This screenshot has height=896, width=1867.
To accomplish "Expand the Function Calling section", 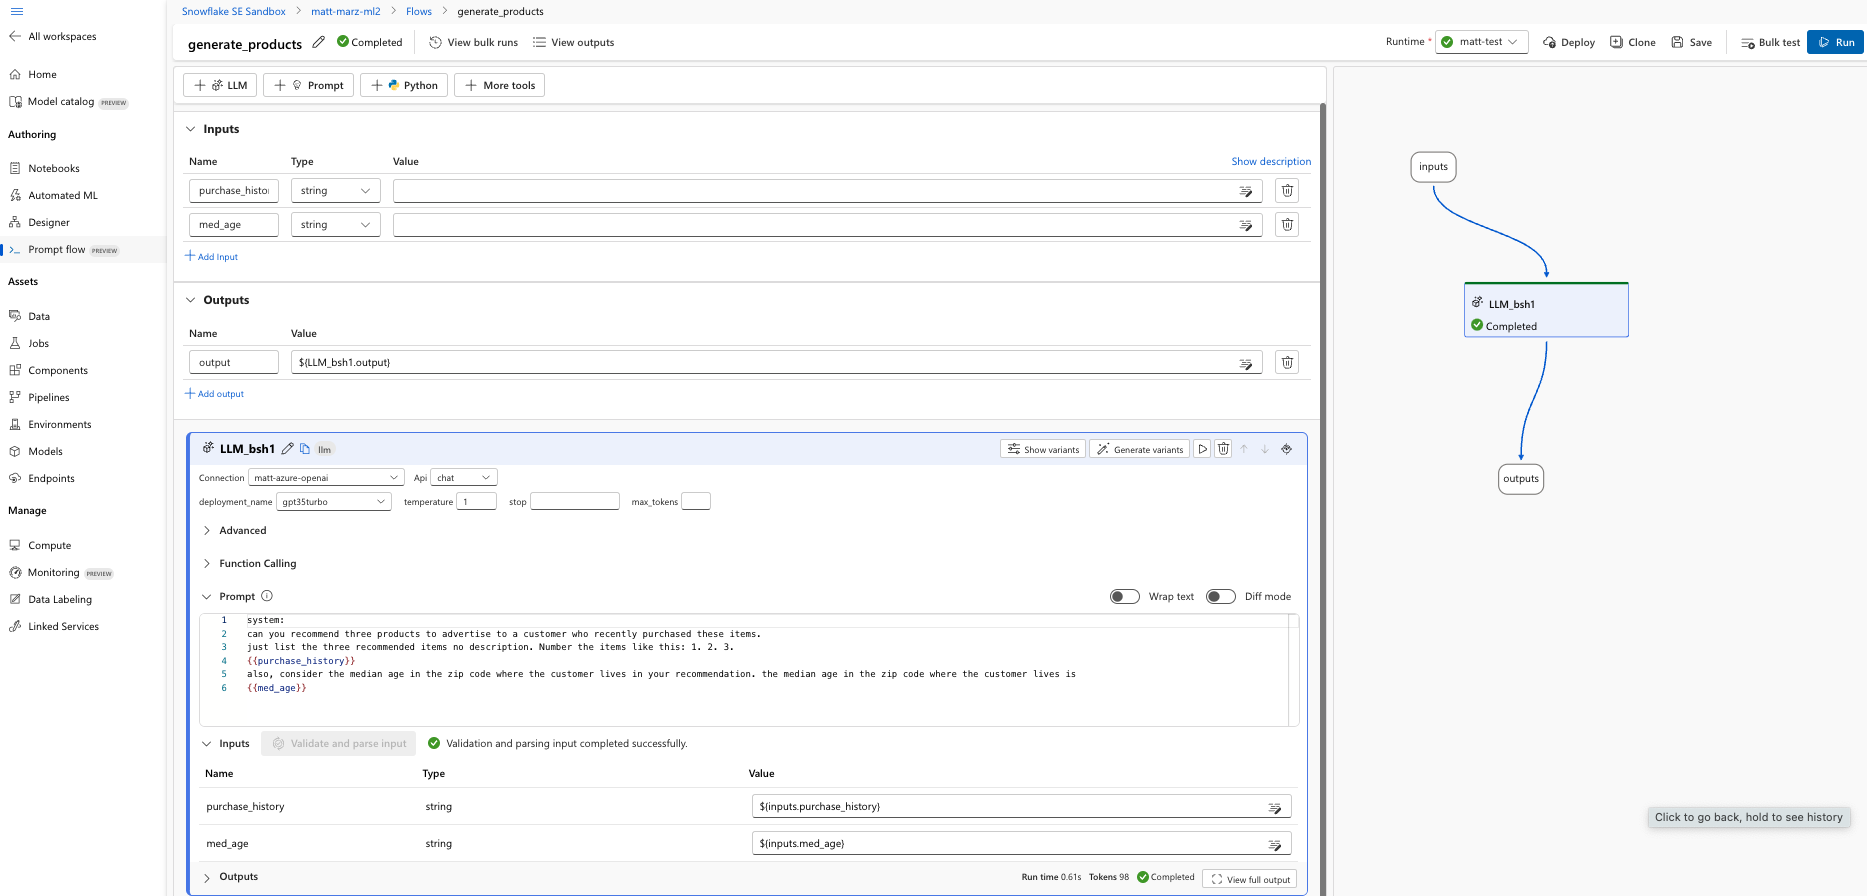I will click(257, 564).
